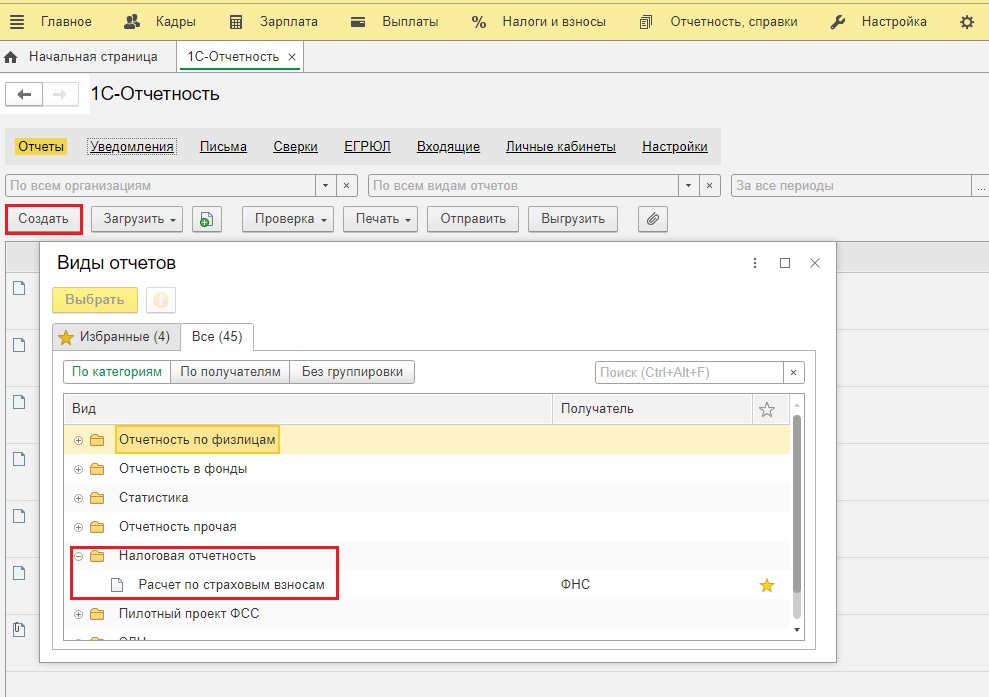
Task: Select По категориям grouping
Action: (x=117, y=372)
